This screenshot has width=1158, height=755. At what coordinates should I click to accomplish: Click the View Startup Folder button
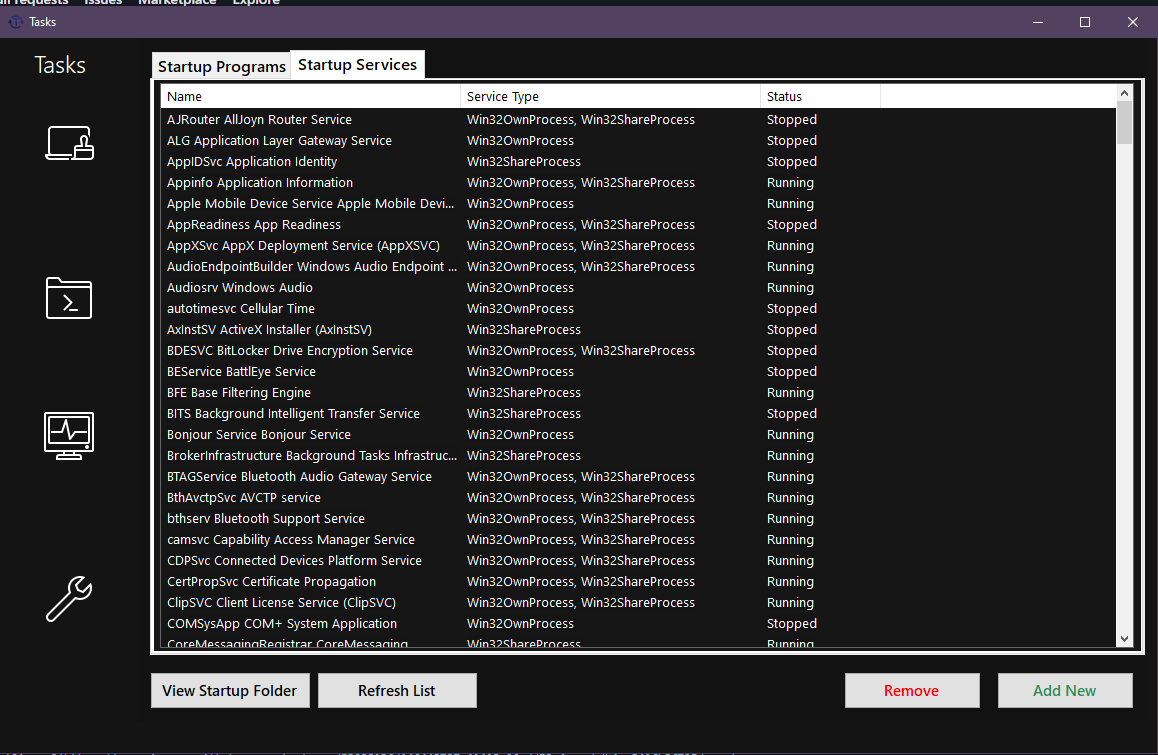(230, 691)
